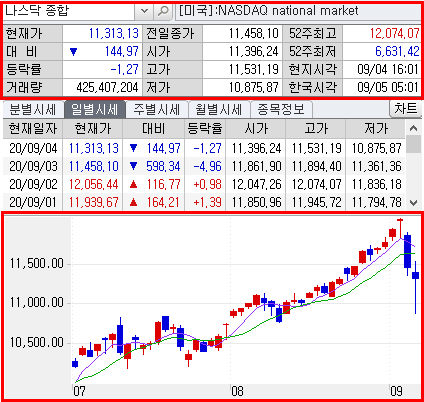Image resolution: width=424 pixels, height=402 pixels.
Task: Click the magnifier search icon
Action: click(163, 11)
